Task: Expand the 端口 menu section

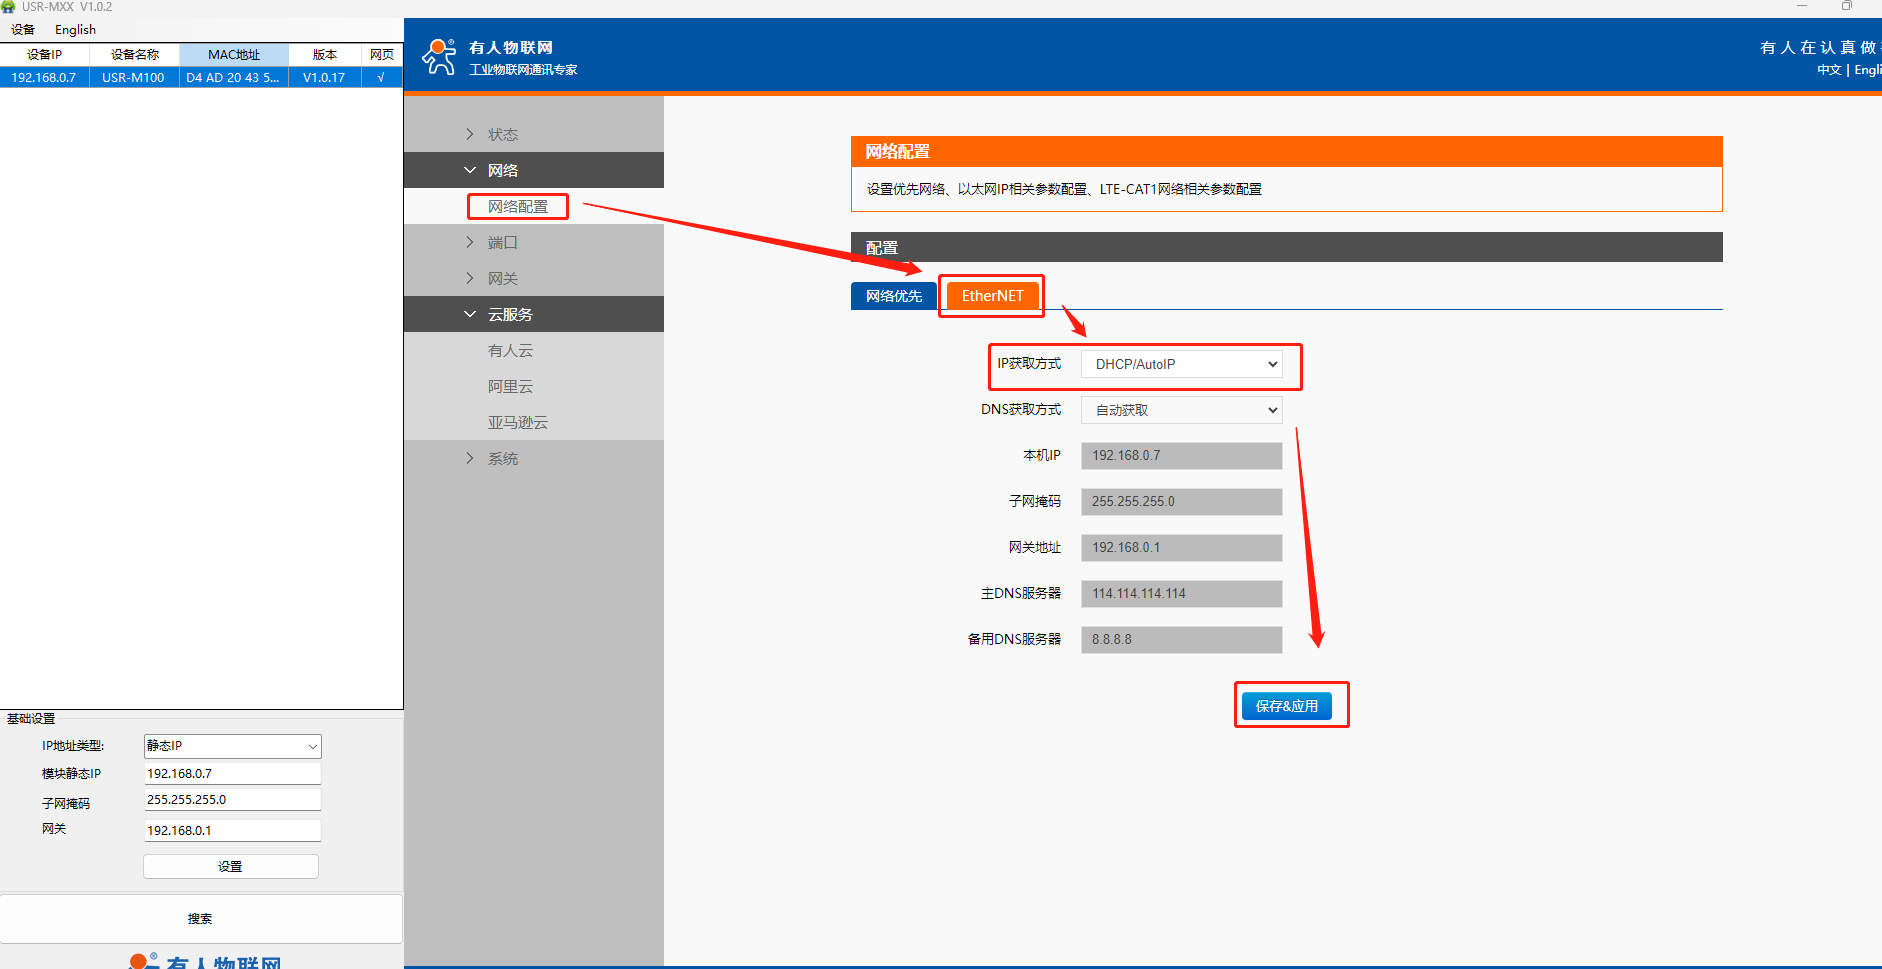Action: click(x=502, y=242)
